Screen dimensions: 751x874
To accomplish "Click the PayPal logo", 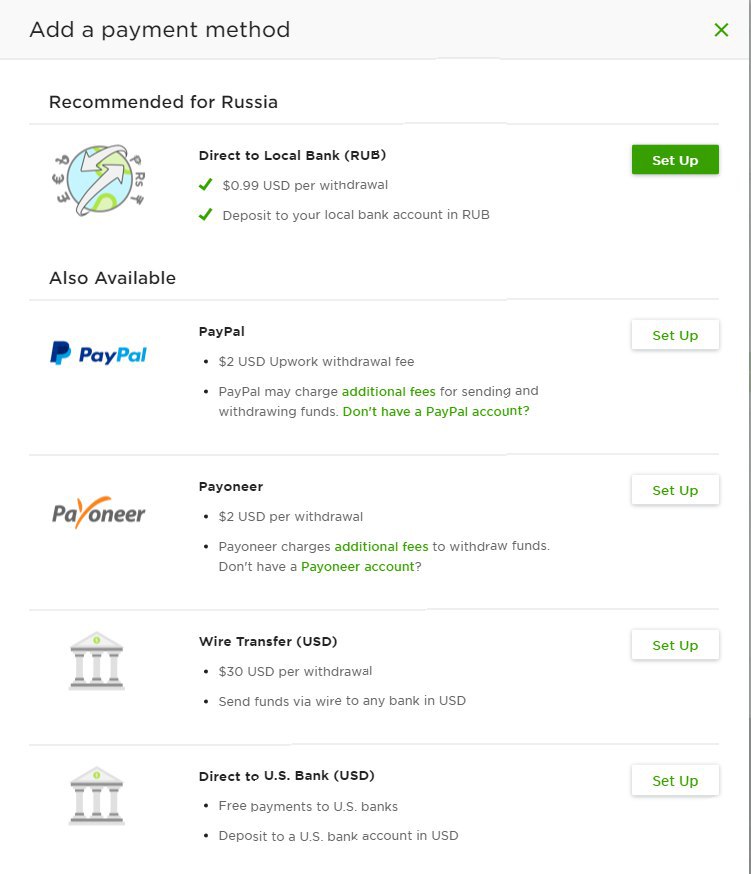I will (98, 353).
